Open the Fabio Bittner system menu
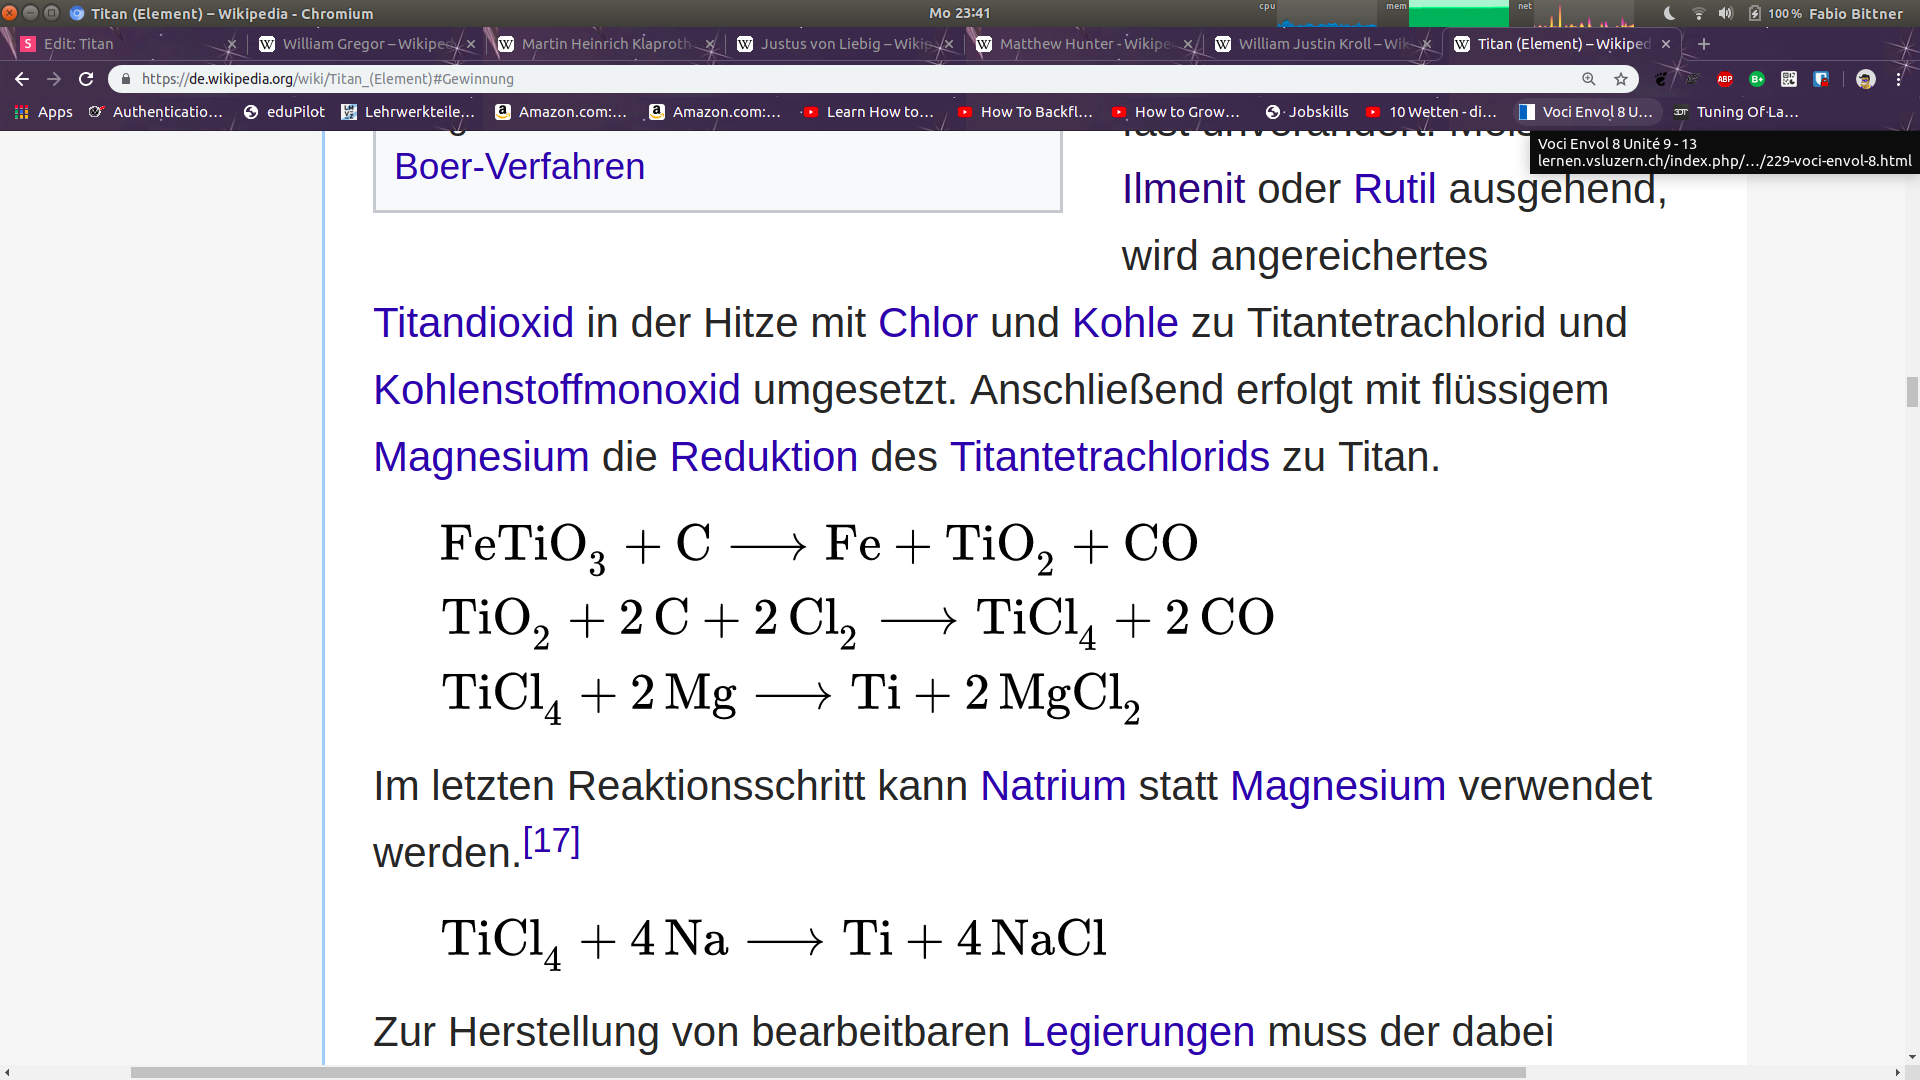Viewport: 1920px width, 1080px height. (1855, 13)
